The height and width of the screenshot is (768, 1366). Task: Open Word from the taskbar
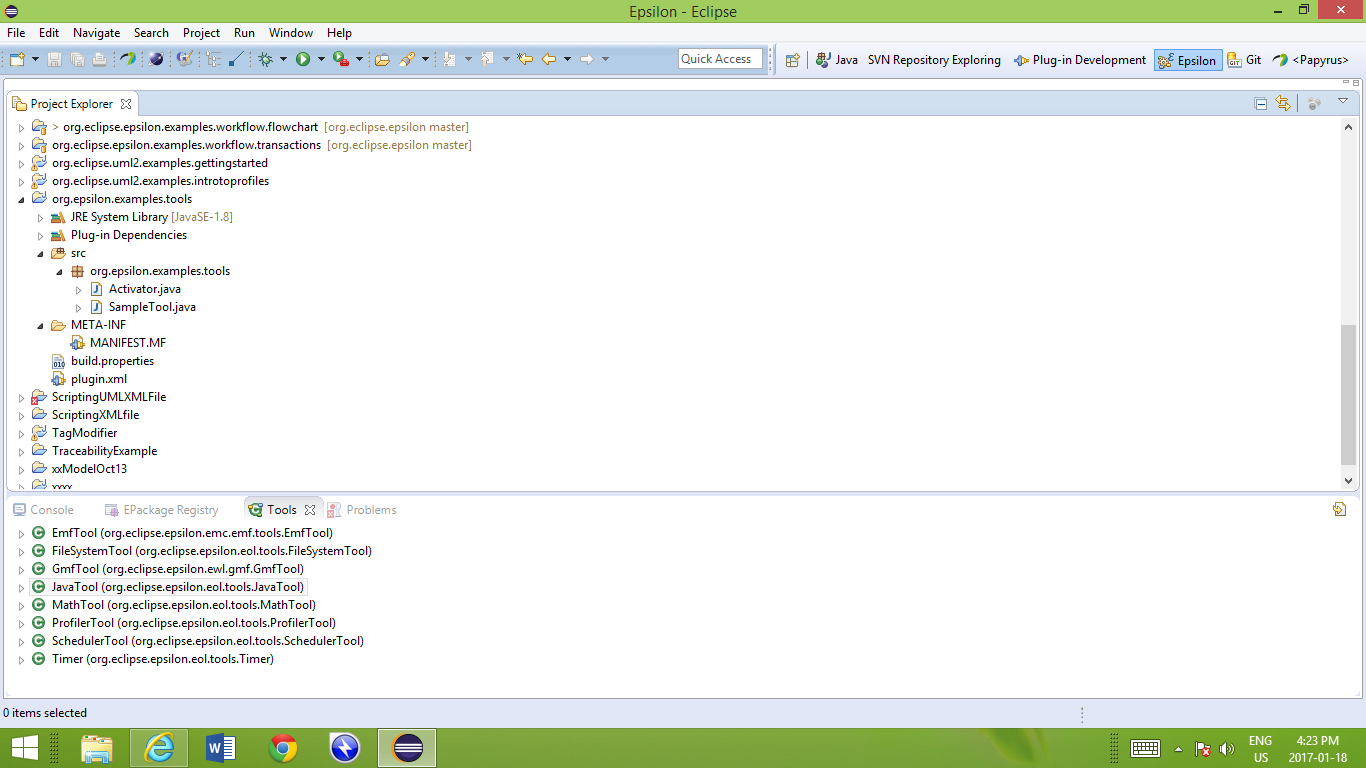[x=220, y=748]
